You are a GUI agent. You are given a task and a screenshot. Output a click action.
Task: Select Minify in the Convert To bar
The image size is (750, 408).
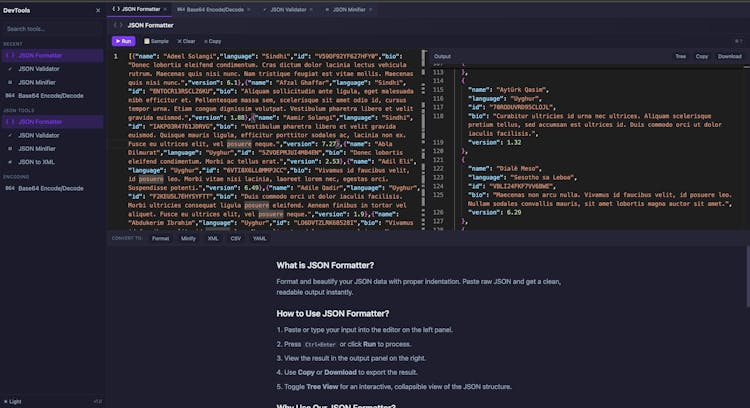click(x=188, y=239)
